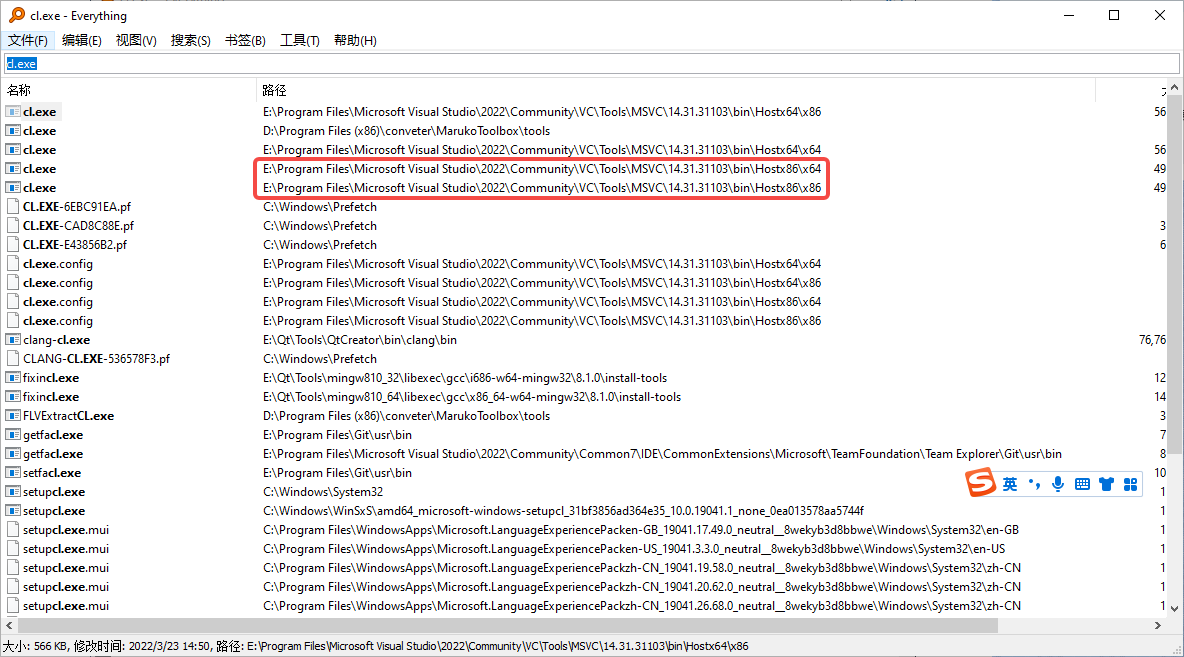Click the status bar file size and path text

click(x=376, y=646)
